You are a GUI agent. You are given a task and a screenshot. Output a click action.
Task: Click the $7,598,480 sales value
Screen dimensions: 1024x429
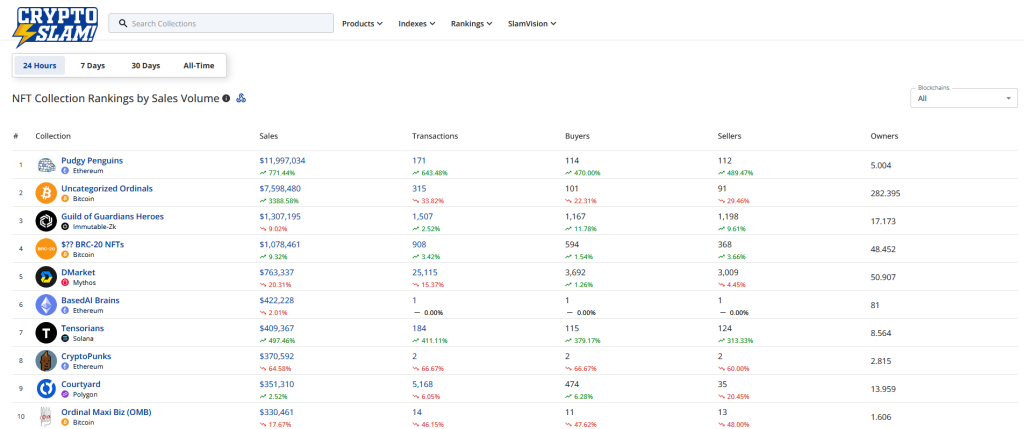(x=280, y=188)
